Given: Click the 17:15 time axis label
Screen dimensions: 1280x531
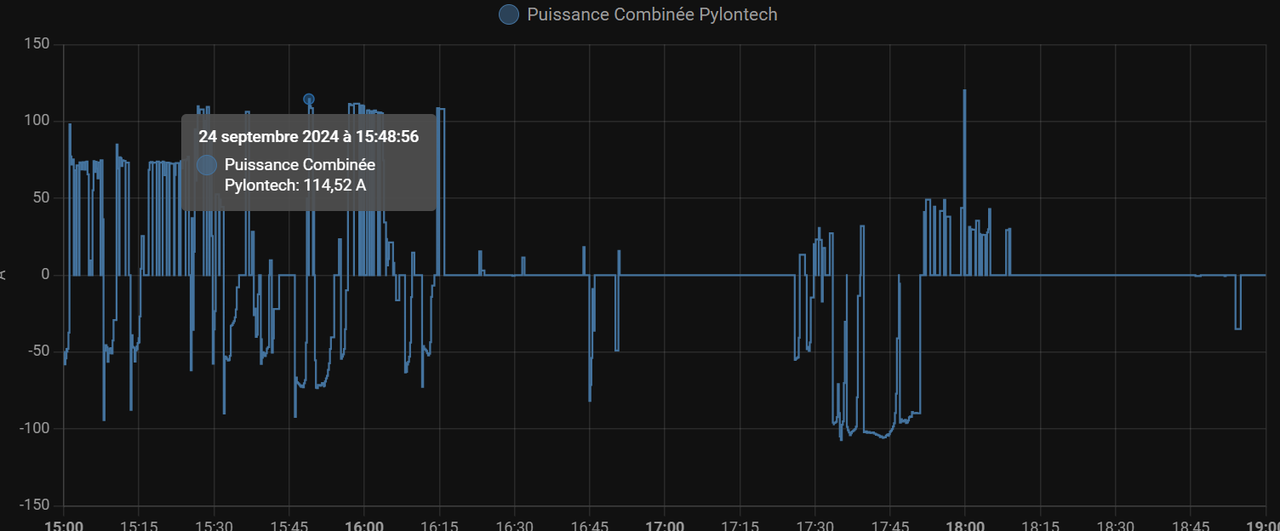Looking at the screenshot, I should click(738, 524).
